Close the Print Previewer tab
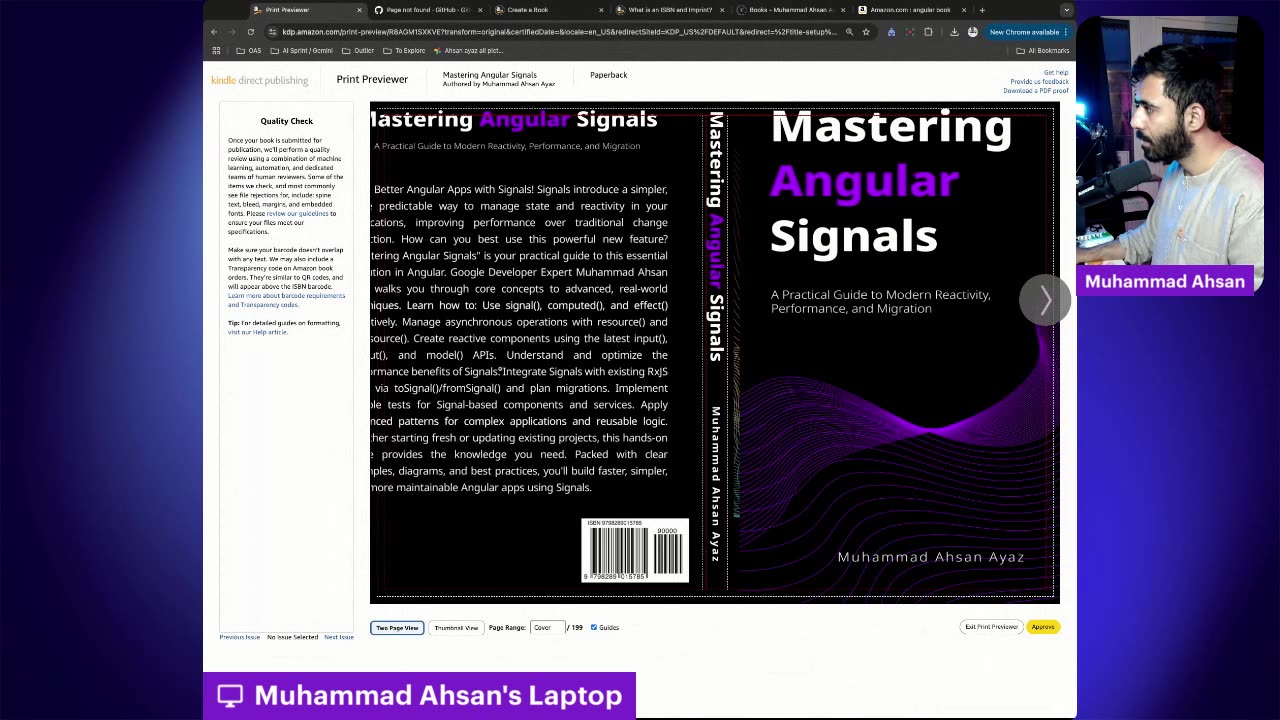The image size is (1280, 720). (x=359, y=10)
